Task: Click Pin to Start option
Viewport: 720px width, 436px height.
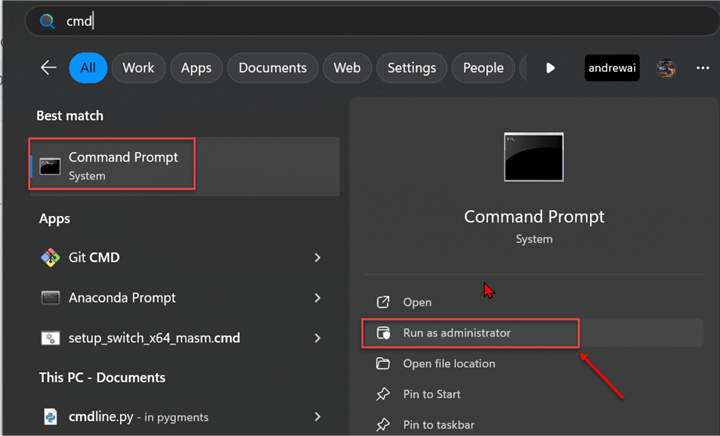Action: [431, 395]
